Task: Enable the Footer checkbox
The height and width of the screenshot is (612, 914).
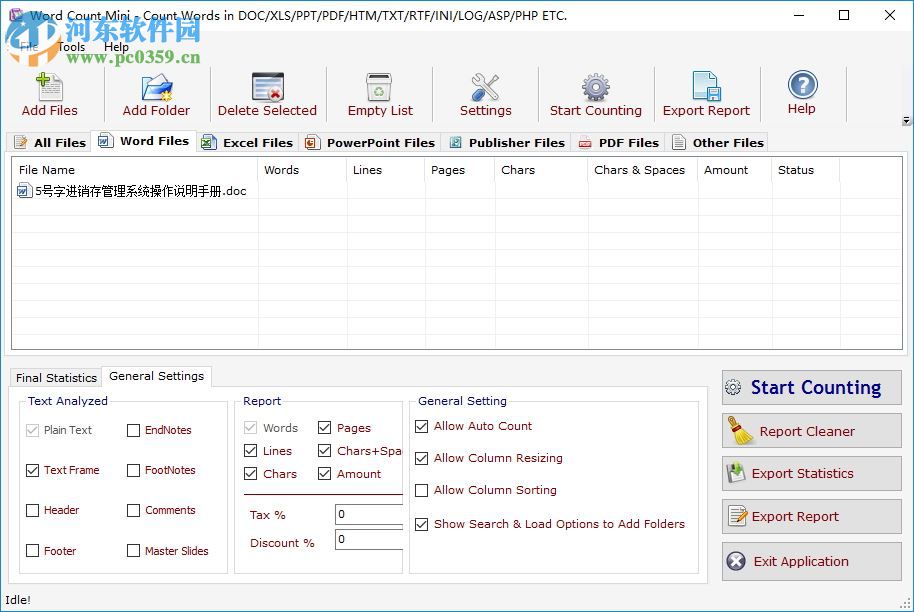Action: [x=33, y=550]
